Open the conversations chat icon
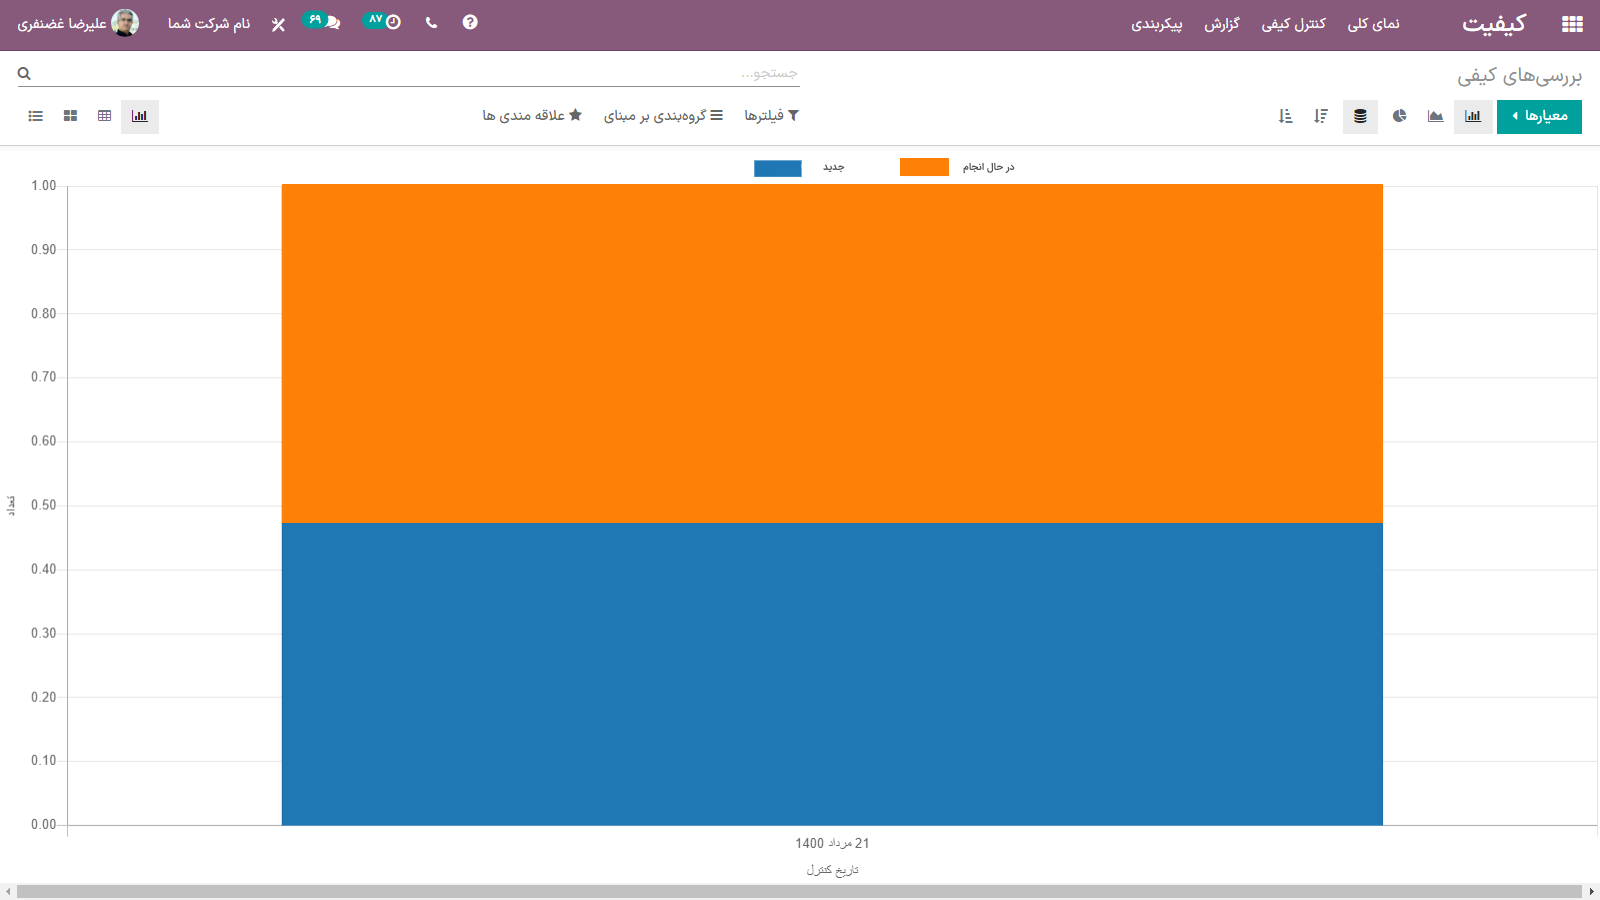1600x900 pixels. tap(322, 21)
